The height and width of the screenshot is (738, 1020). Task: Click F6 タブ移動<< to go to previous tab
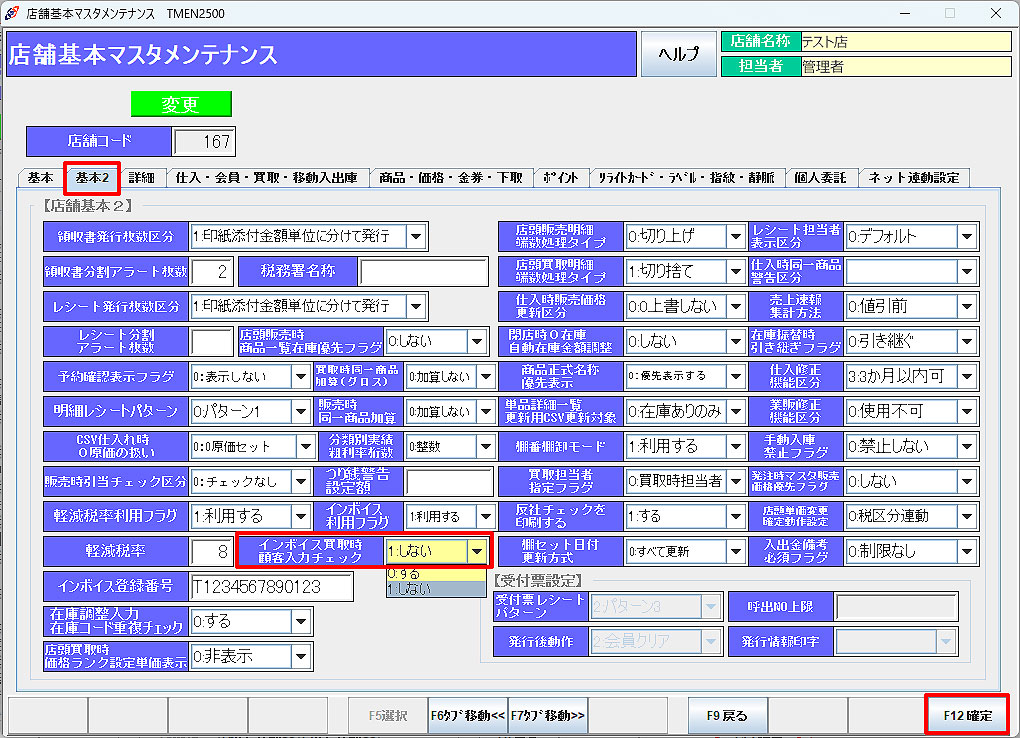tap(468, 716)
